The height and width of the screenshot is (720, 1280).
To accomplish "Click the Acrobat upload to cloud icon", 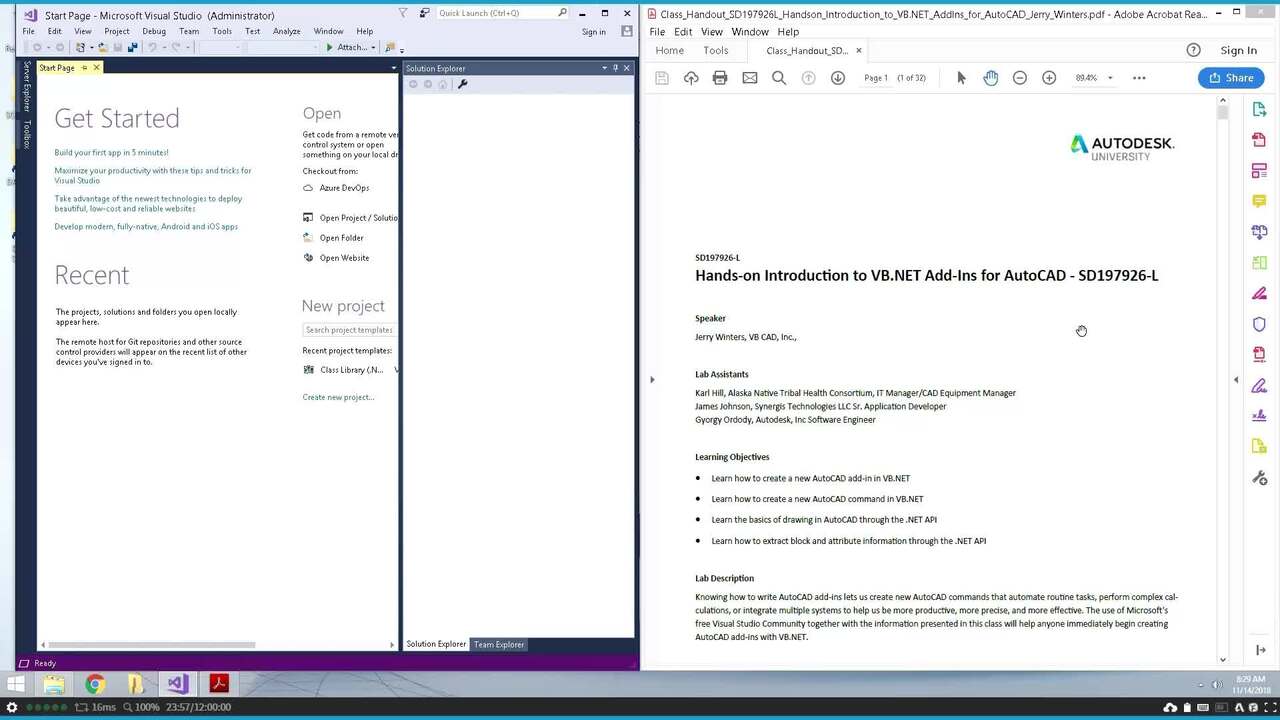I will tap(691, 78).
